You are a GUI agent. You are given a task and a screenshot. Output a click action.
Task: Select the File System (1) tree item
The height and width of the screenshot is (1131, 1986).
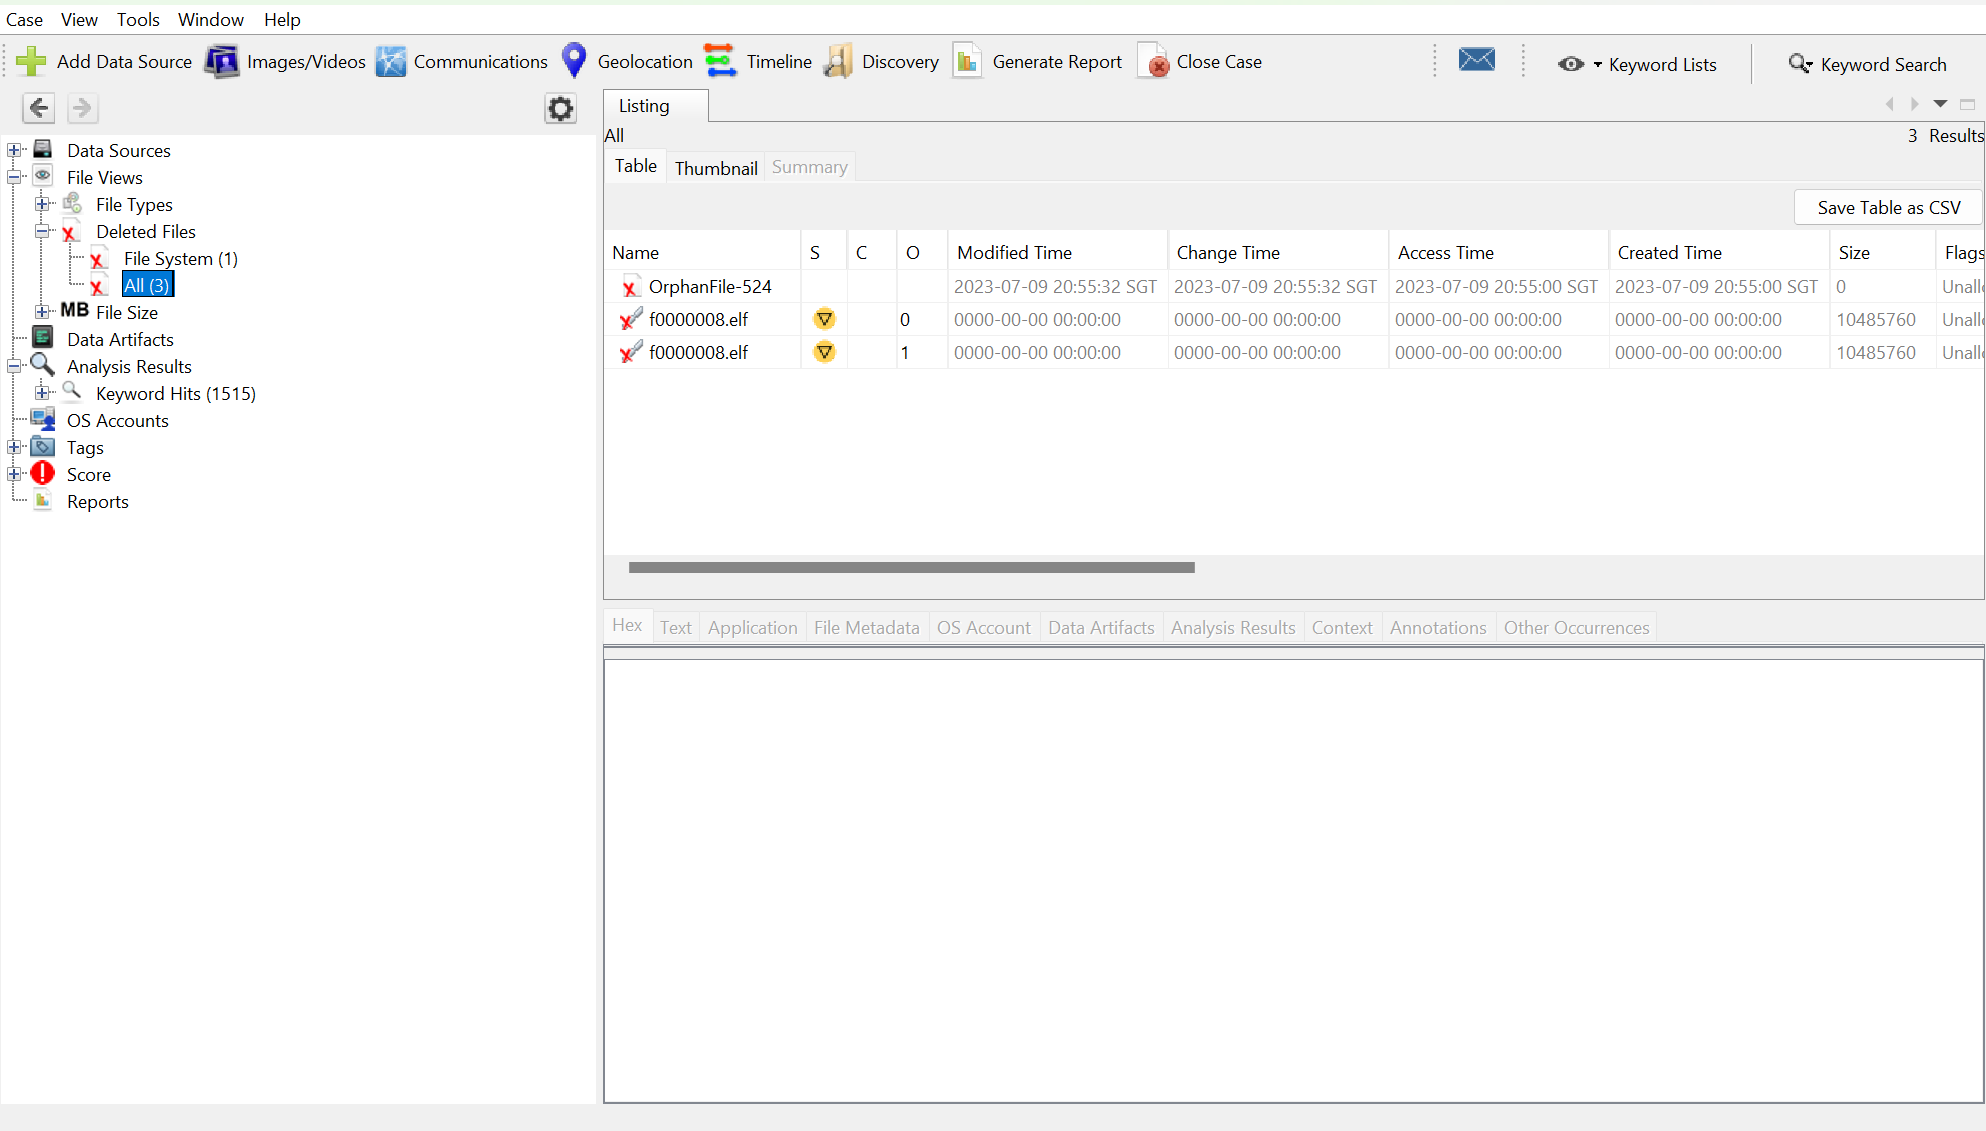click(x=180, y=258)
